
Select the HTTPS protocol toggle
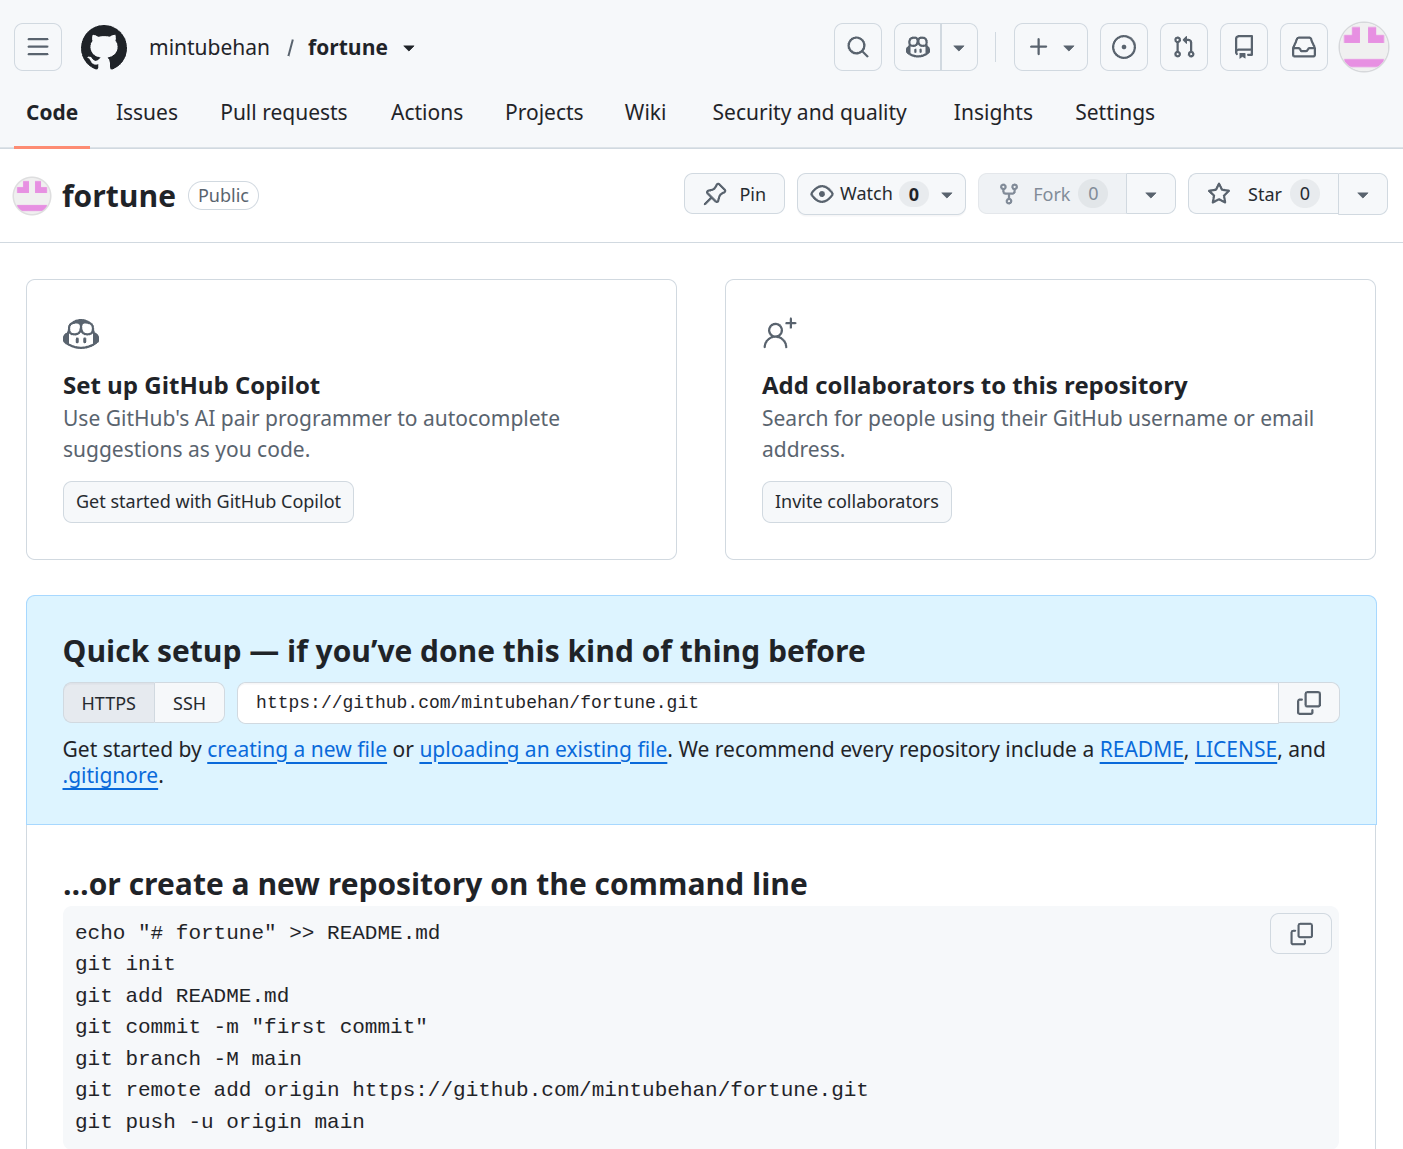(x=109, y=703)
